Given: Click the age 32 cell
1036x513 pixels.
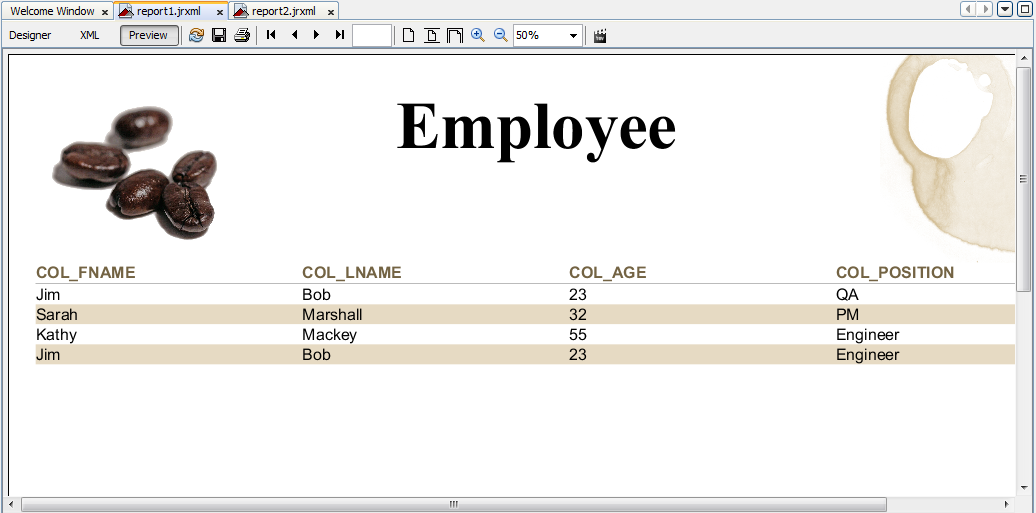Looking at the screenshot, I should pos(578,315).
